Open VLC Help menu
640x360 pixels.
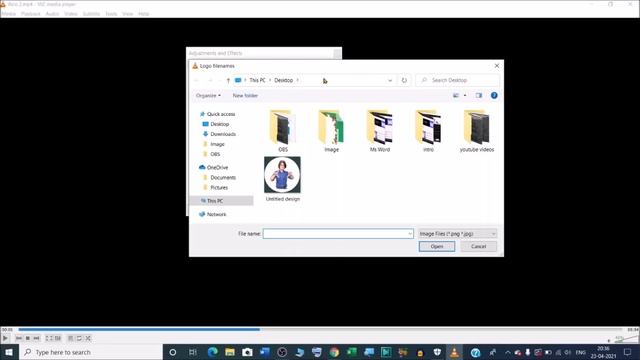click(144, 14)
